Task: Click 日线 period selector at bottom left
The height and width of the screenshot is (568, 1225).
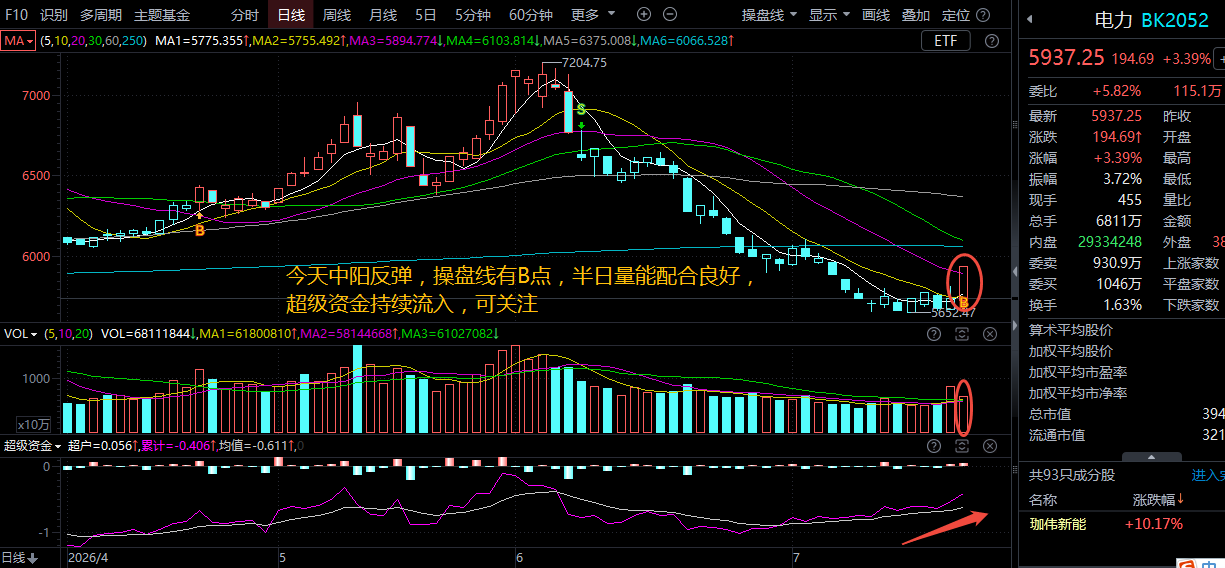Action: [x=19, y=558]
